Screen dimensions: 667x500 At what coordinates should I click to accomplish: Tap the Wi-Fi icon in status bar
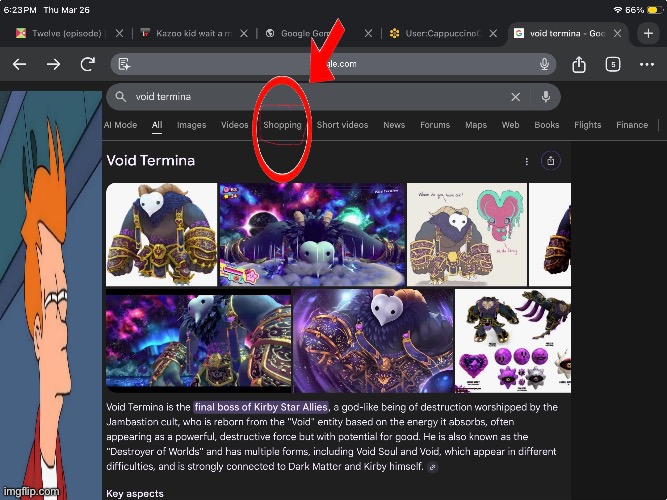pyautogui.click(x=617, y=10)
